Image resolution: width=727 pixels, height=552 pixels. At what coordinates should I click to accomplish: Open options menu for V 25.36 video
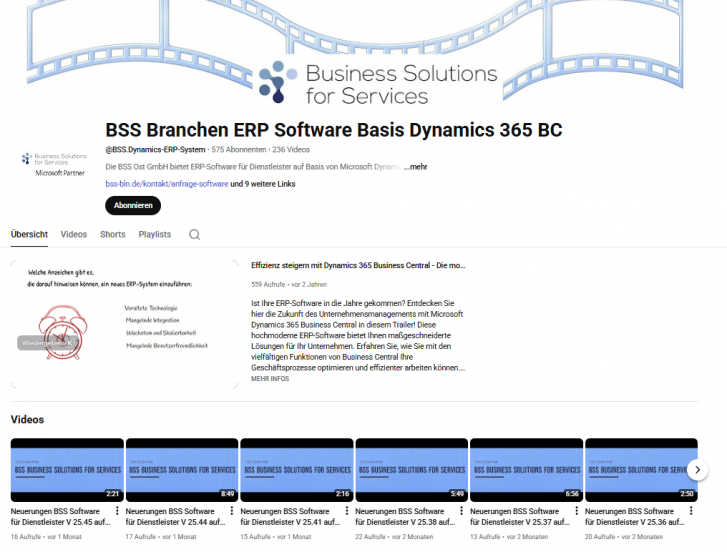691,511
